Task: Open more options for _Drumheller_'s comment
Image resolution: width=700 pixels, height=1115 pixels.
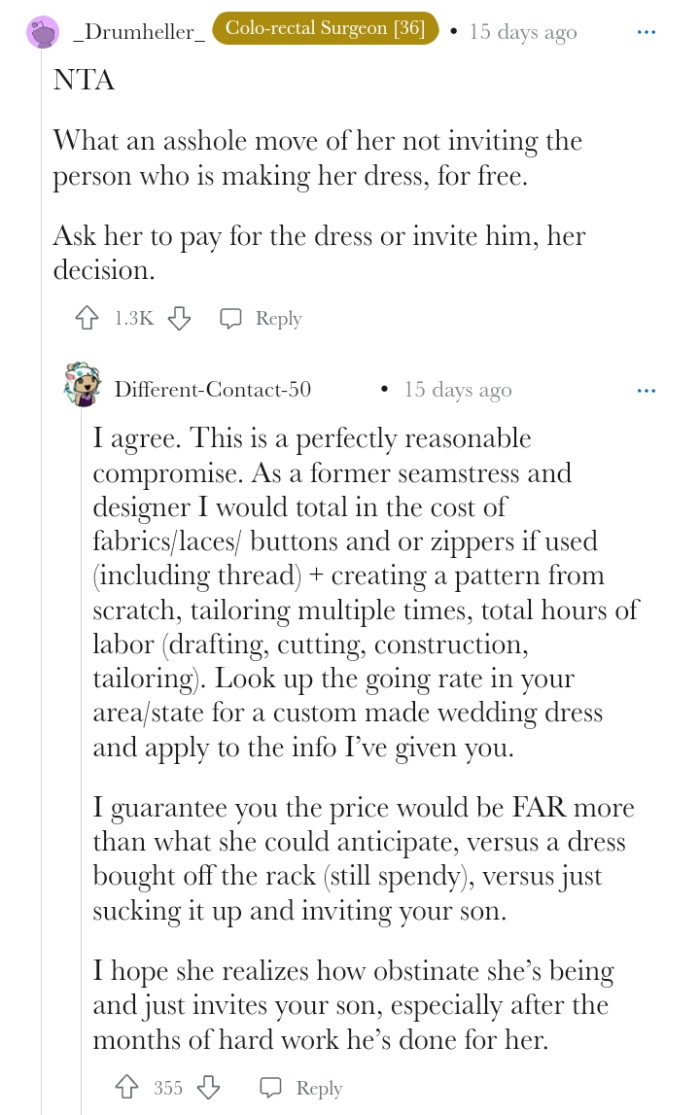Action: 647,32
